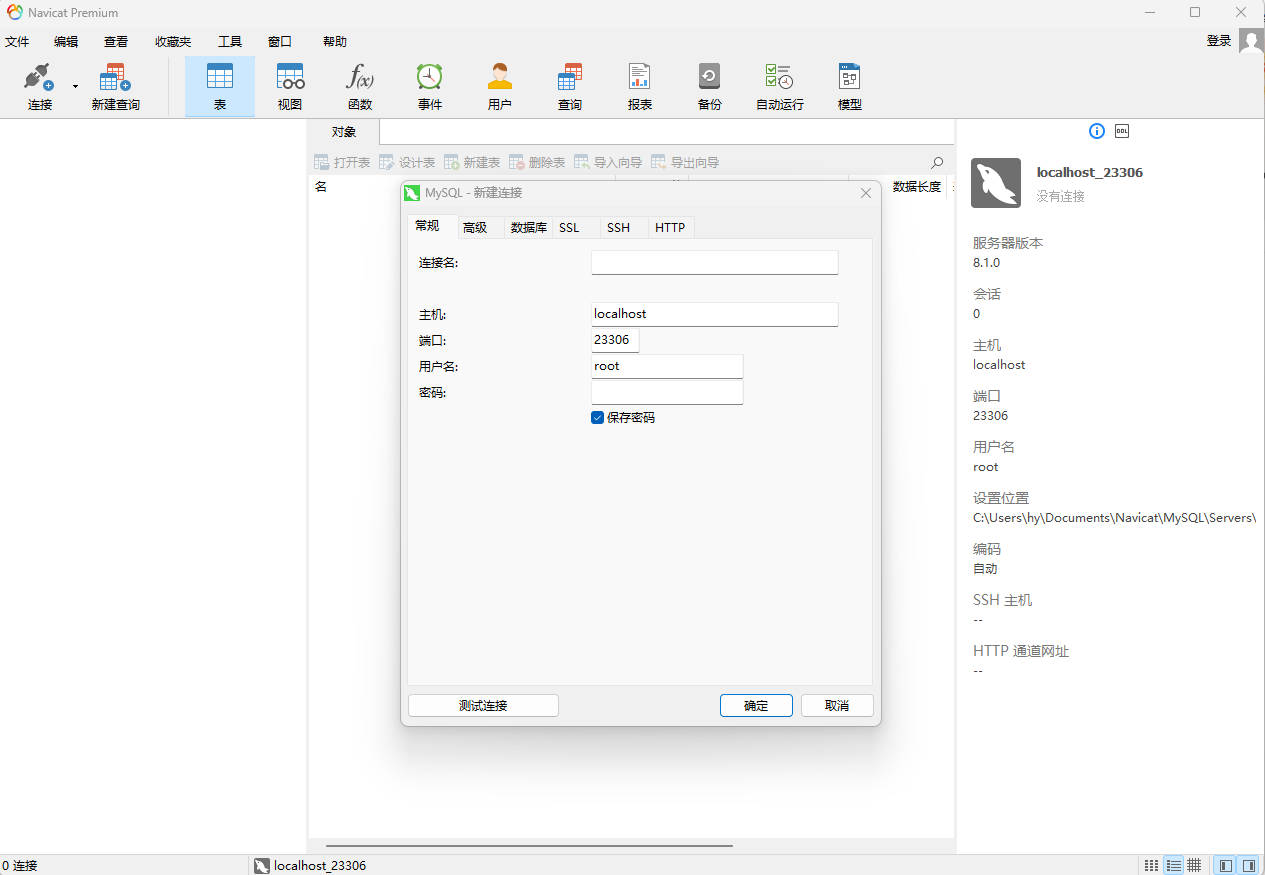Screen dimensions: 1265x875
Task: Click the search magnifier icon
Action: pos(937,162)
